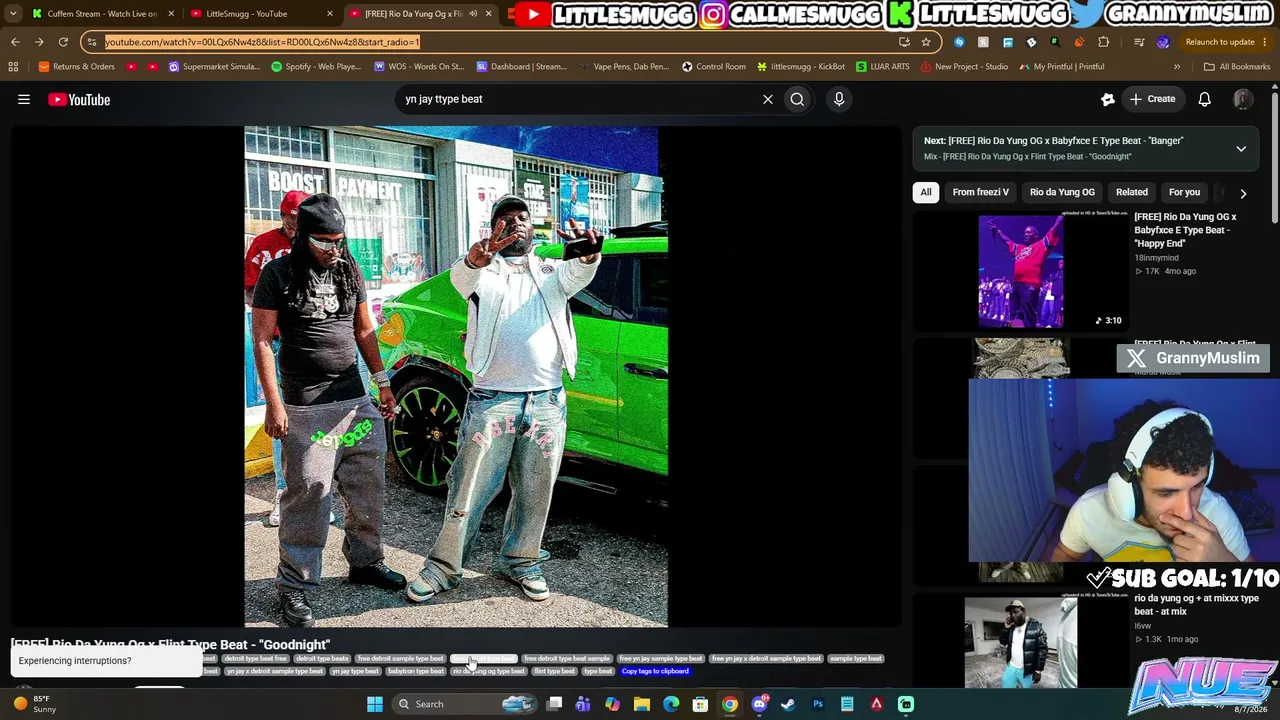Viewport: 1280px width, 720px height.
Task: Open YouTube notifications bell
Action: click(1205, 99)
